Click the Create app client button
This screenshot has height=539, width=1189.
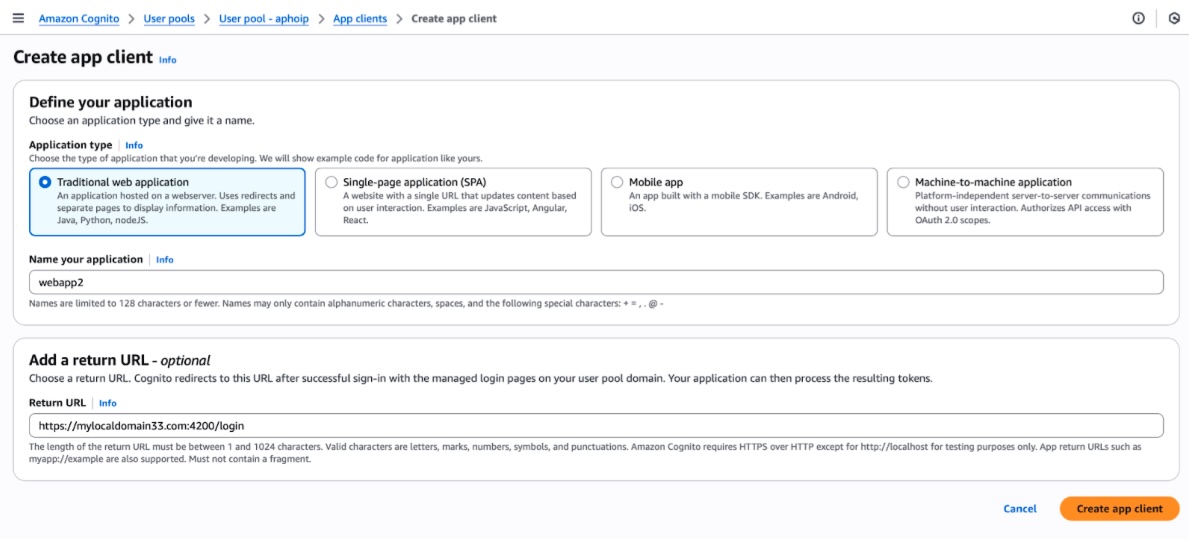[x=1119, y=508]
